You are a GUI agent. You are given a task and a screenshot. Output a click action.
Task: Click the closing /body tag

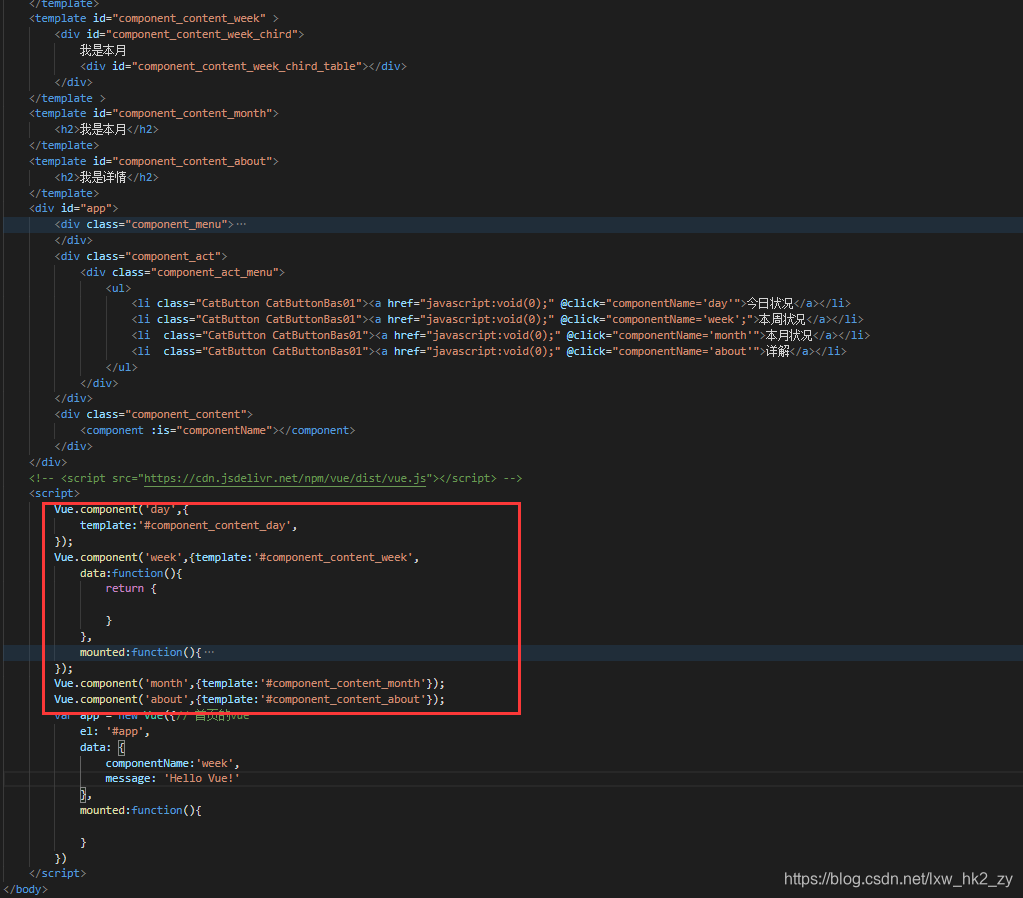[25, 890]
